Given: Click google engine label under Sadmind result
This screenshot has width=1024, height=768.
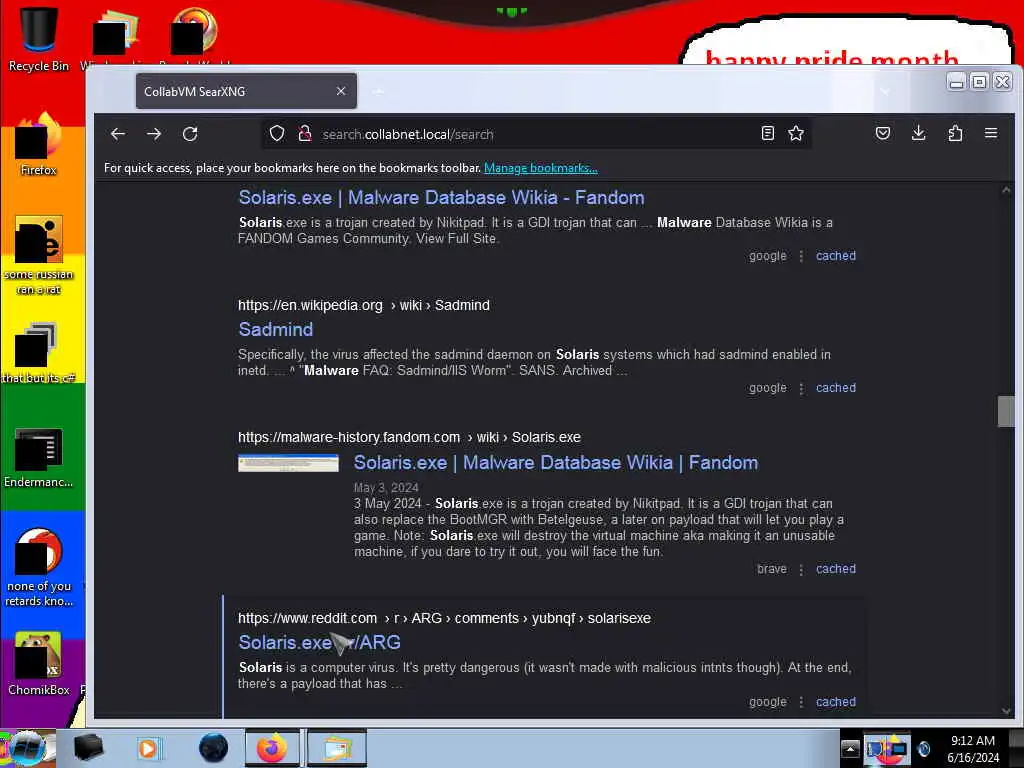Looking at the screenshot, I should coord(768,388).
